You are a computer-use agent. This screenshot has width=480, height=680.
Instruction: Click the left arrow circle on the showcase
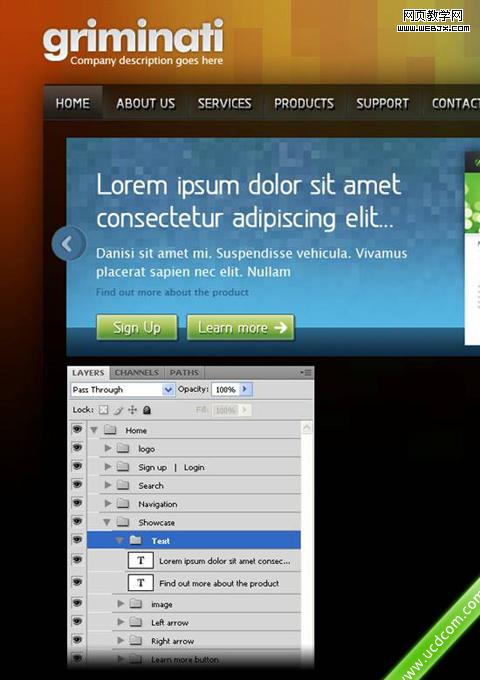pos(69,243)
